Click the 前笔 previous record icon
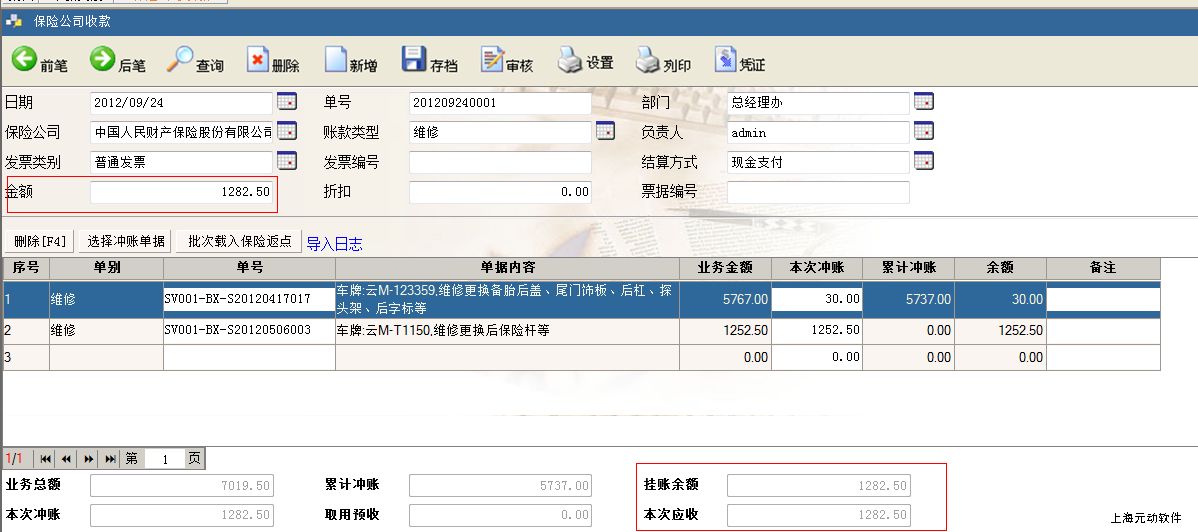This screenshot has height=532, width=1198. coord(24,61)
